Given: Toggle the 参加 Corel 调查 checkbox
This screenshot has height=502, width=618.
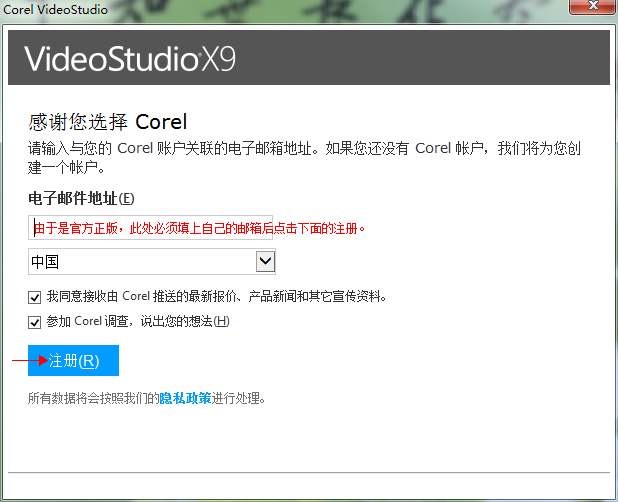Looking at the screenshot, I should tap(35, 322).
